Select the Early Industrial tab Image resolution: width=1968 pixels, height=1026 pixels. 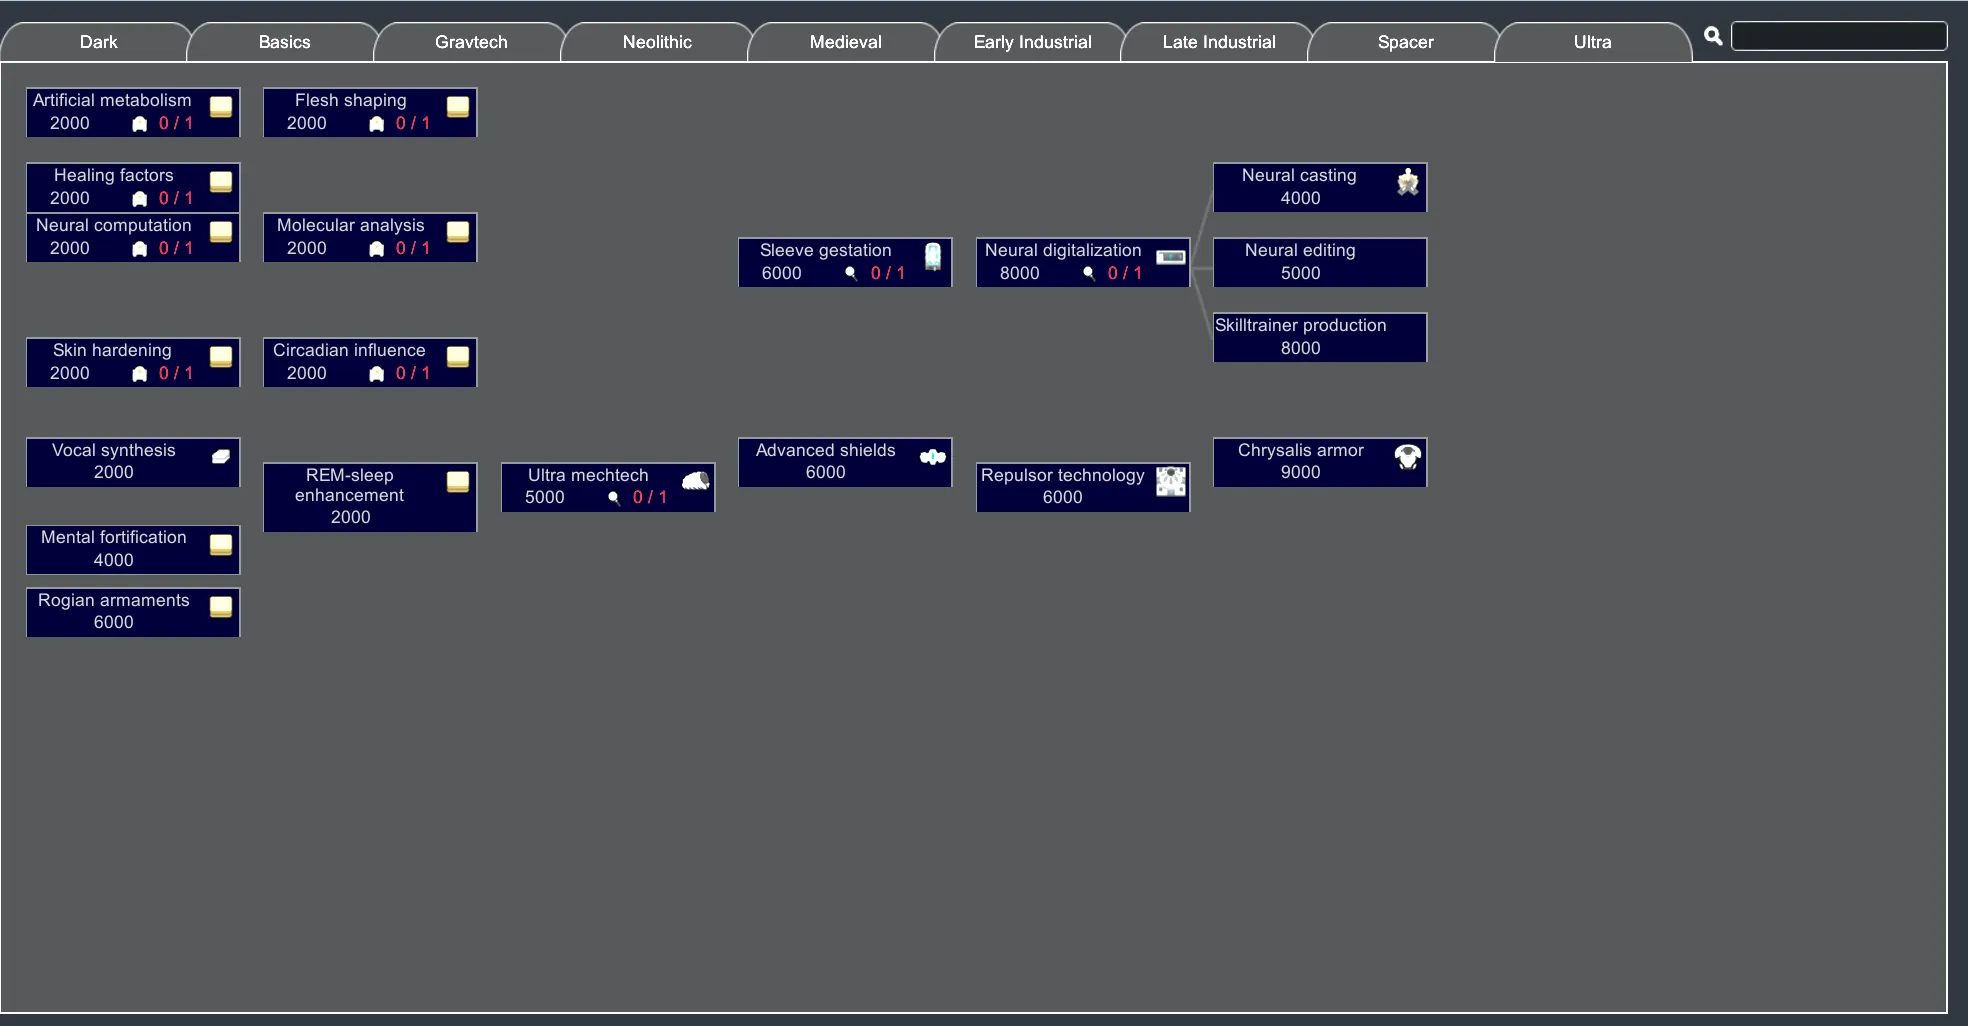[x=1032, y=42]
